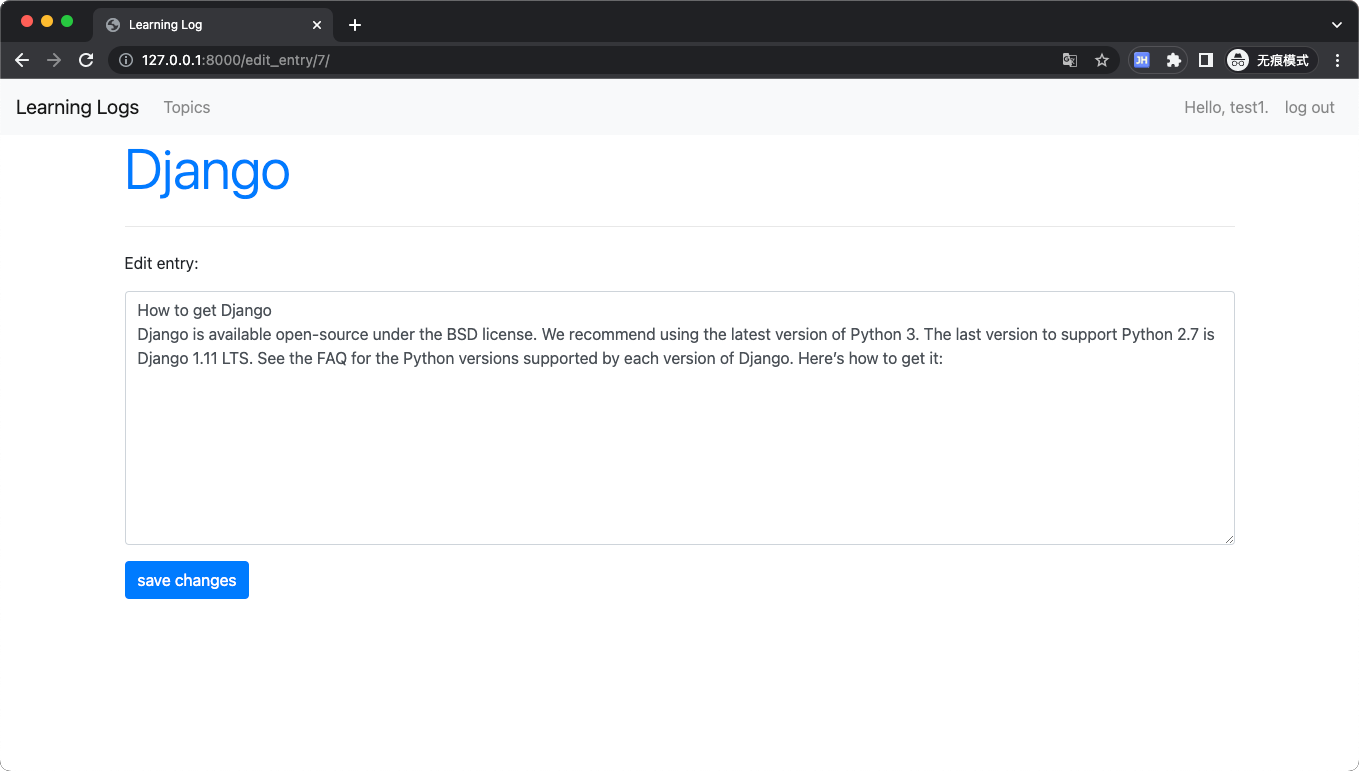This screenshot has height=771, width=1359.
Task: Grab the textarea resize handle
Action: tap(1229, 539)
